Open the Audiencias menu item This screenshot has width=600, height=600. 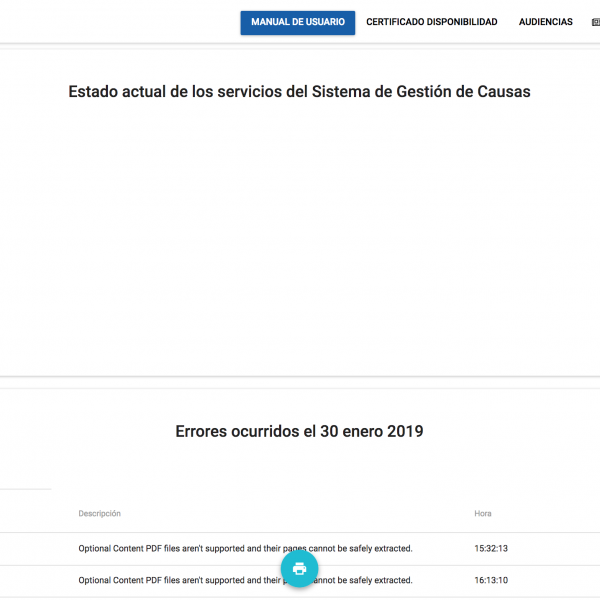point(545,22)
